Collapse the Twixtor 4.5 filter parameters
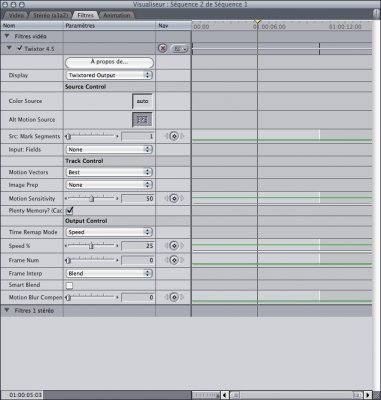 [9, 48]
